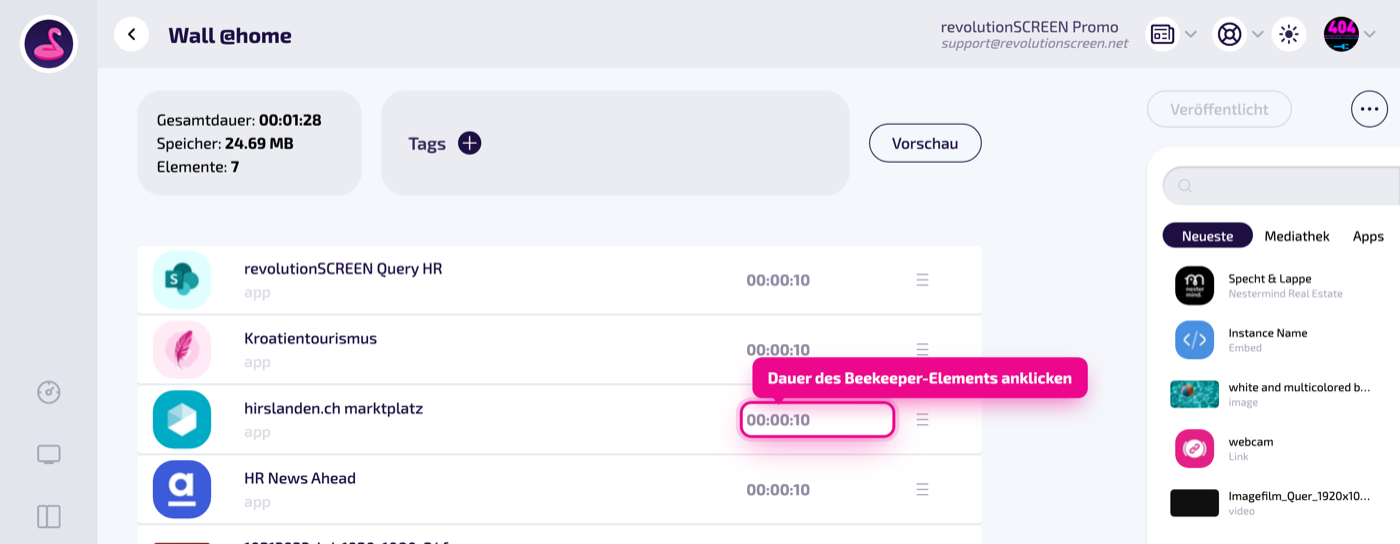Open the layout columns icon in sidebar
The height and width of the screenshot is (544, 1400).
[x=49, y=516]
